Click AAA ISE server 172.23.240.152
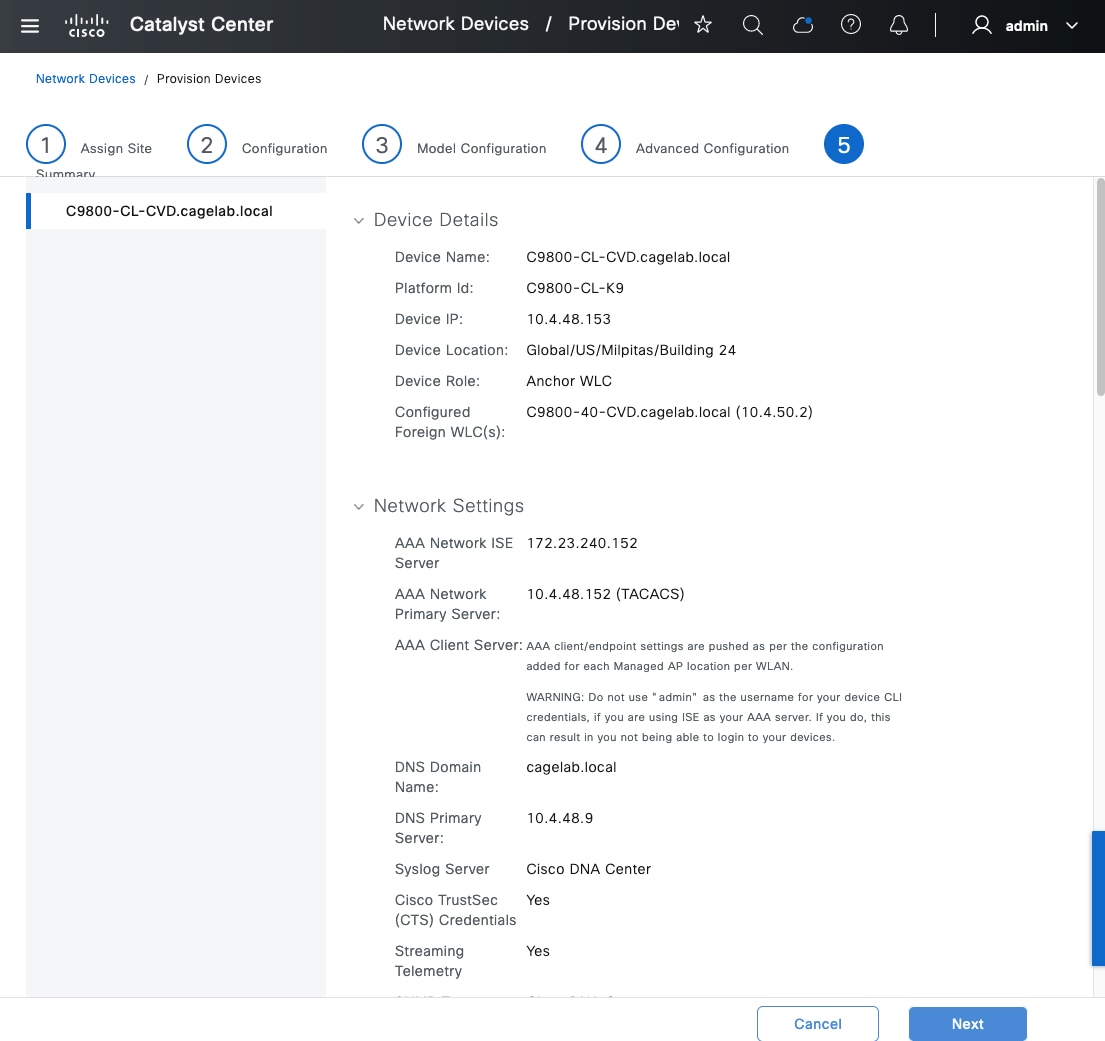This screenshot has width=1105, height=1041. click(582, 543)
